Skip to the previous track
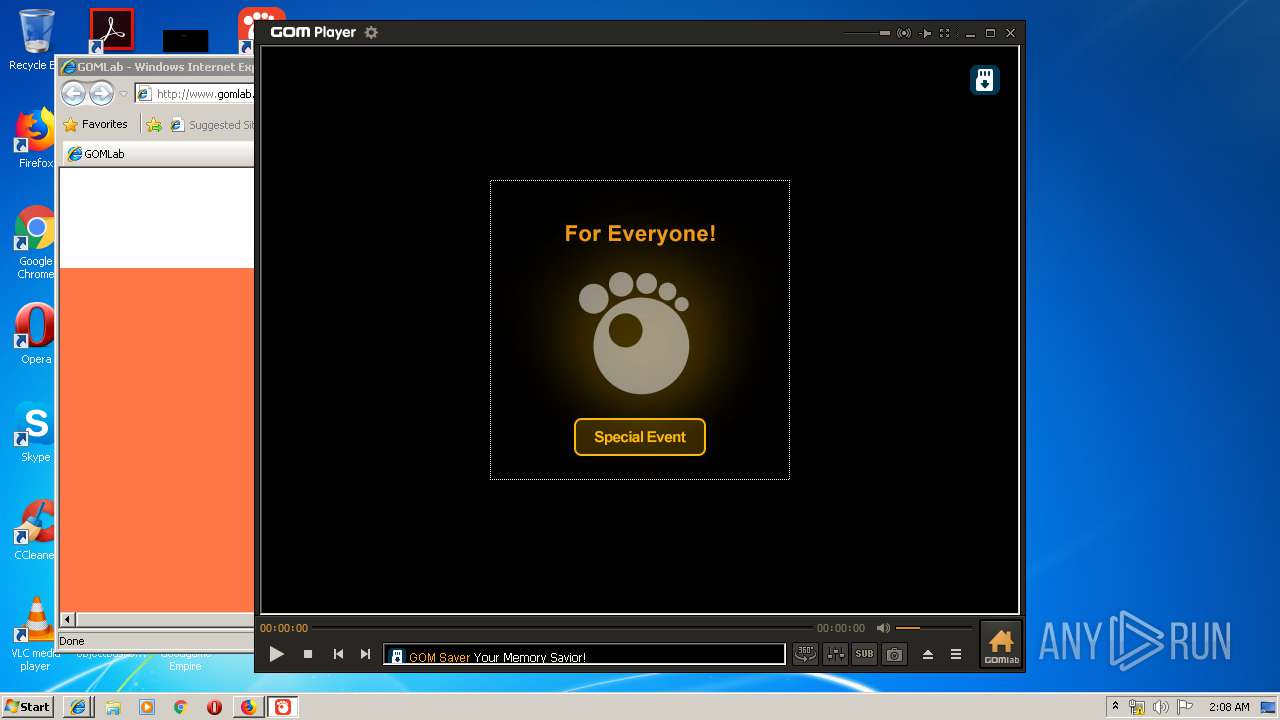 (338, 654)
